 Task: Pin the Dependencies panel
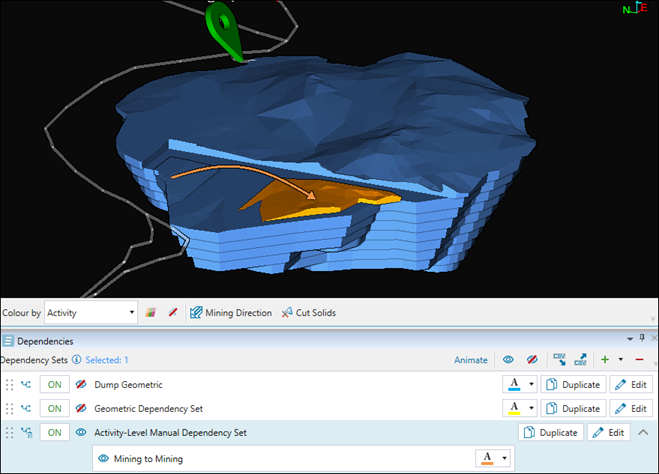point(642,337)
